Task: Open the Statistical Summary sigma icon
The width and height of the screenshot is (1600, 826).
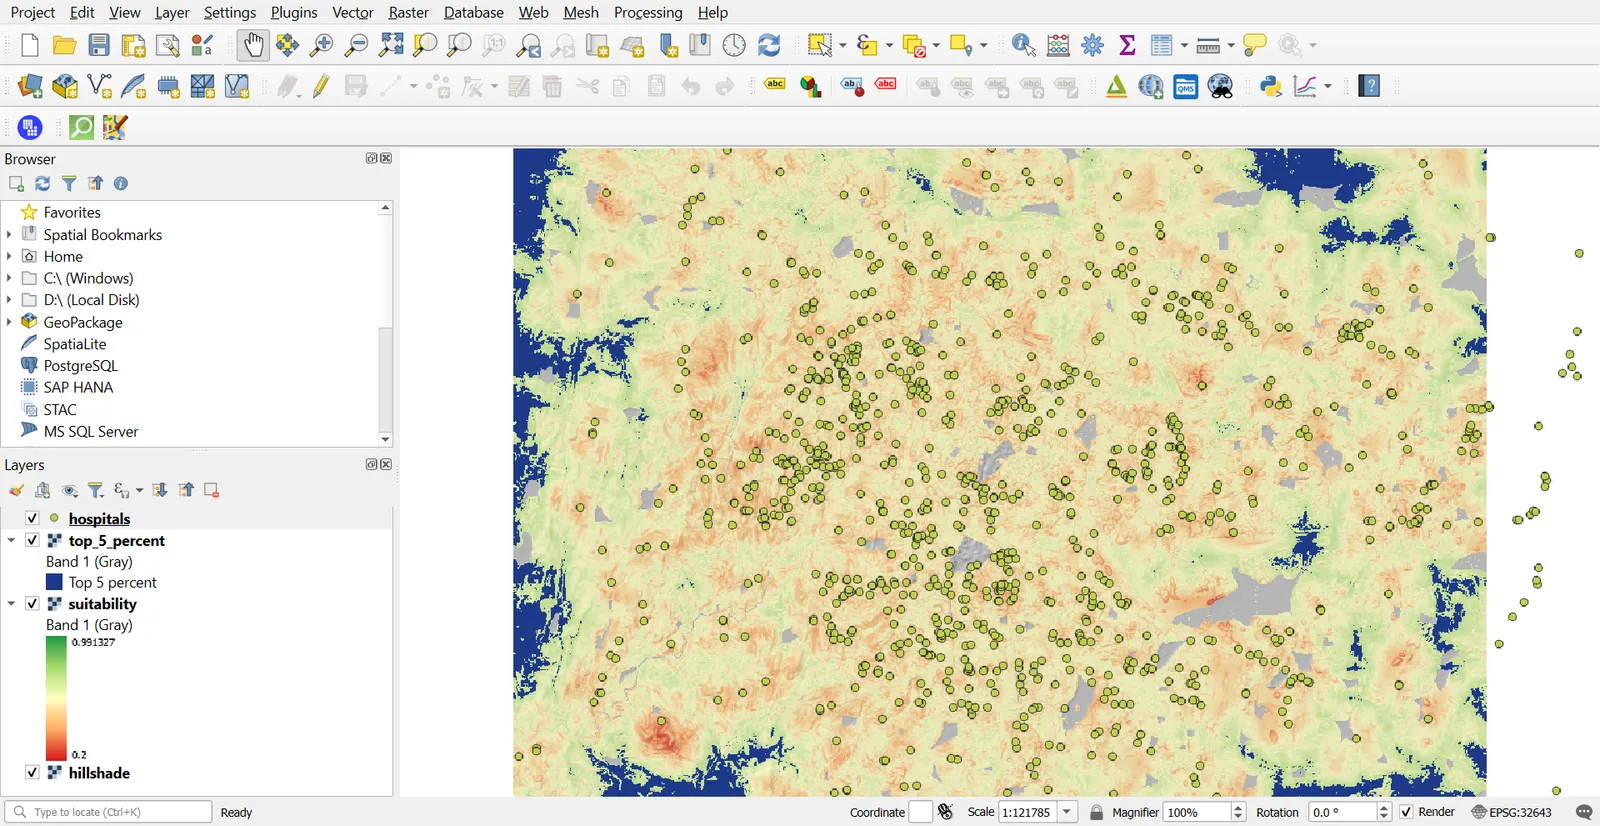Action: click(x=1128, y=45)
